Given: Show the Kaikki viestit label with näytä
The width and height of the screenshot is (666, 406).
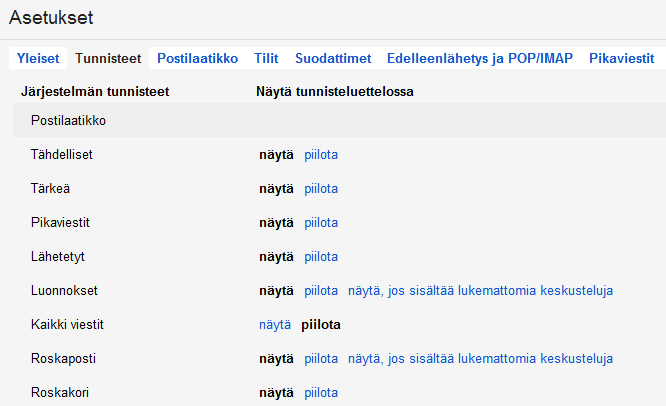Looking at the screenshot, I should point(275,325).
